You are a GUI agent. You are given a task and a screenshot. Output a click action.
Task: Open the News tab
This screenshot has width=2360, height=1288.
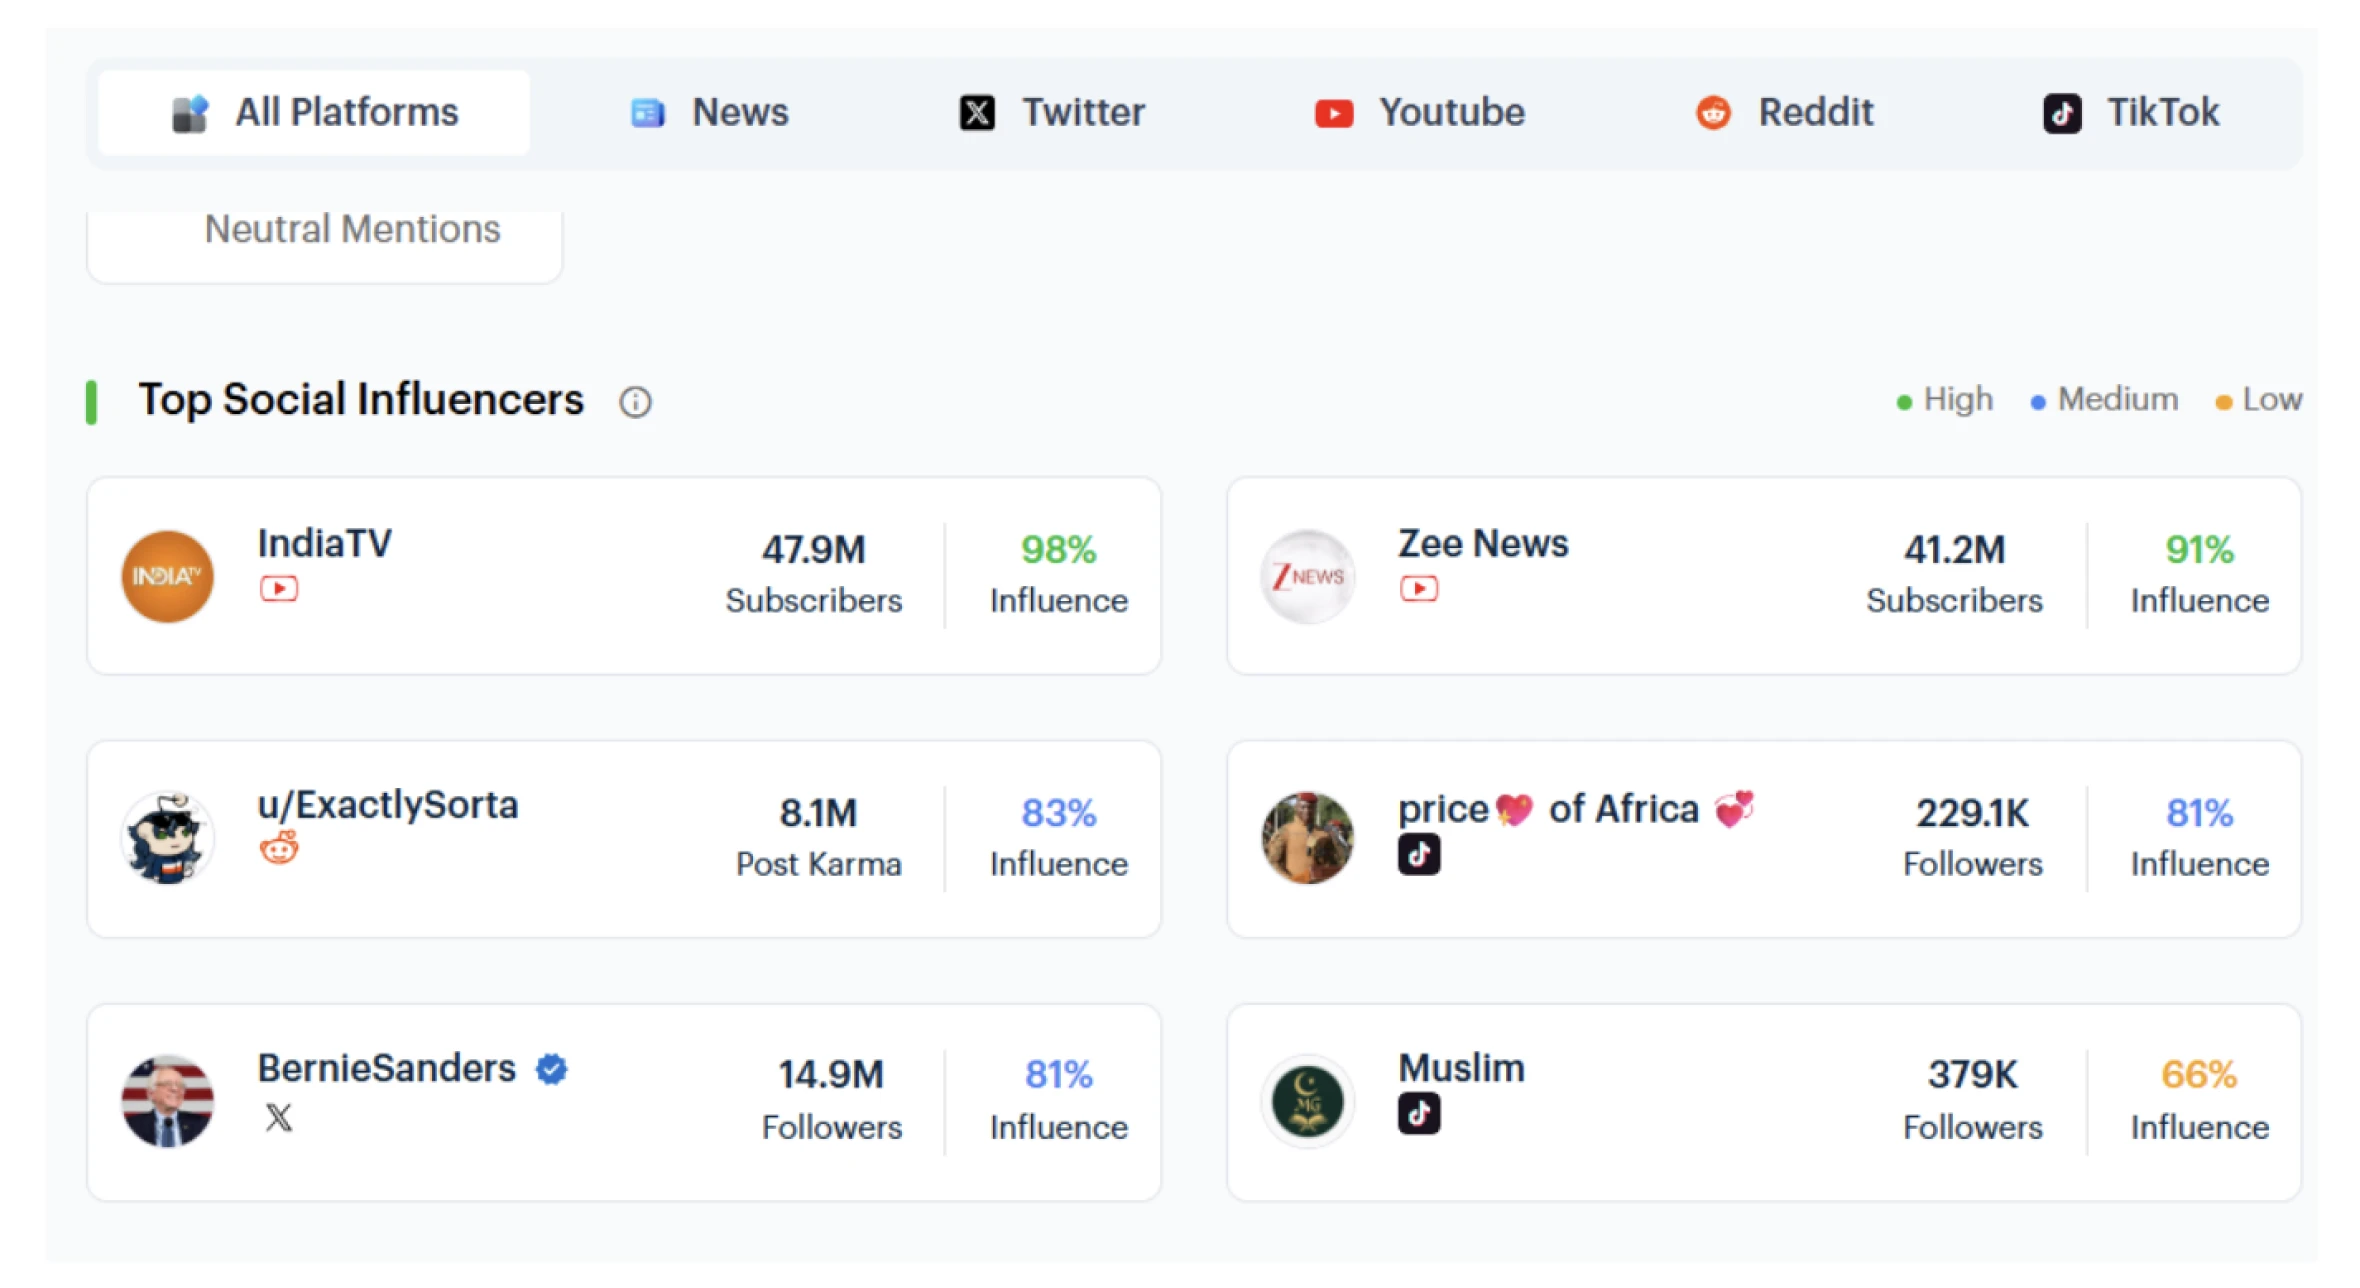point(709,113)
